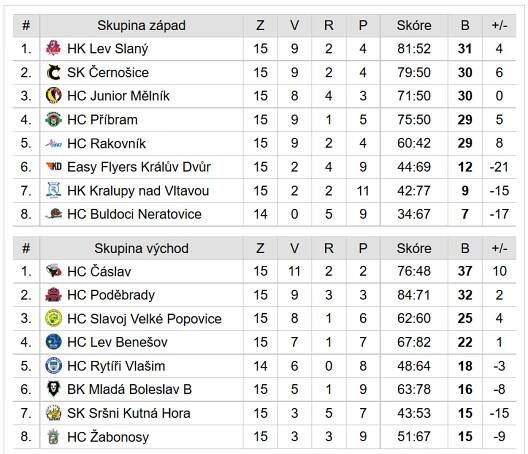The width and height of the screenshot is (528, 454).
Task: Select the HK Kralupy nad Vltavou name
Action: [138, 191]
